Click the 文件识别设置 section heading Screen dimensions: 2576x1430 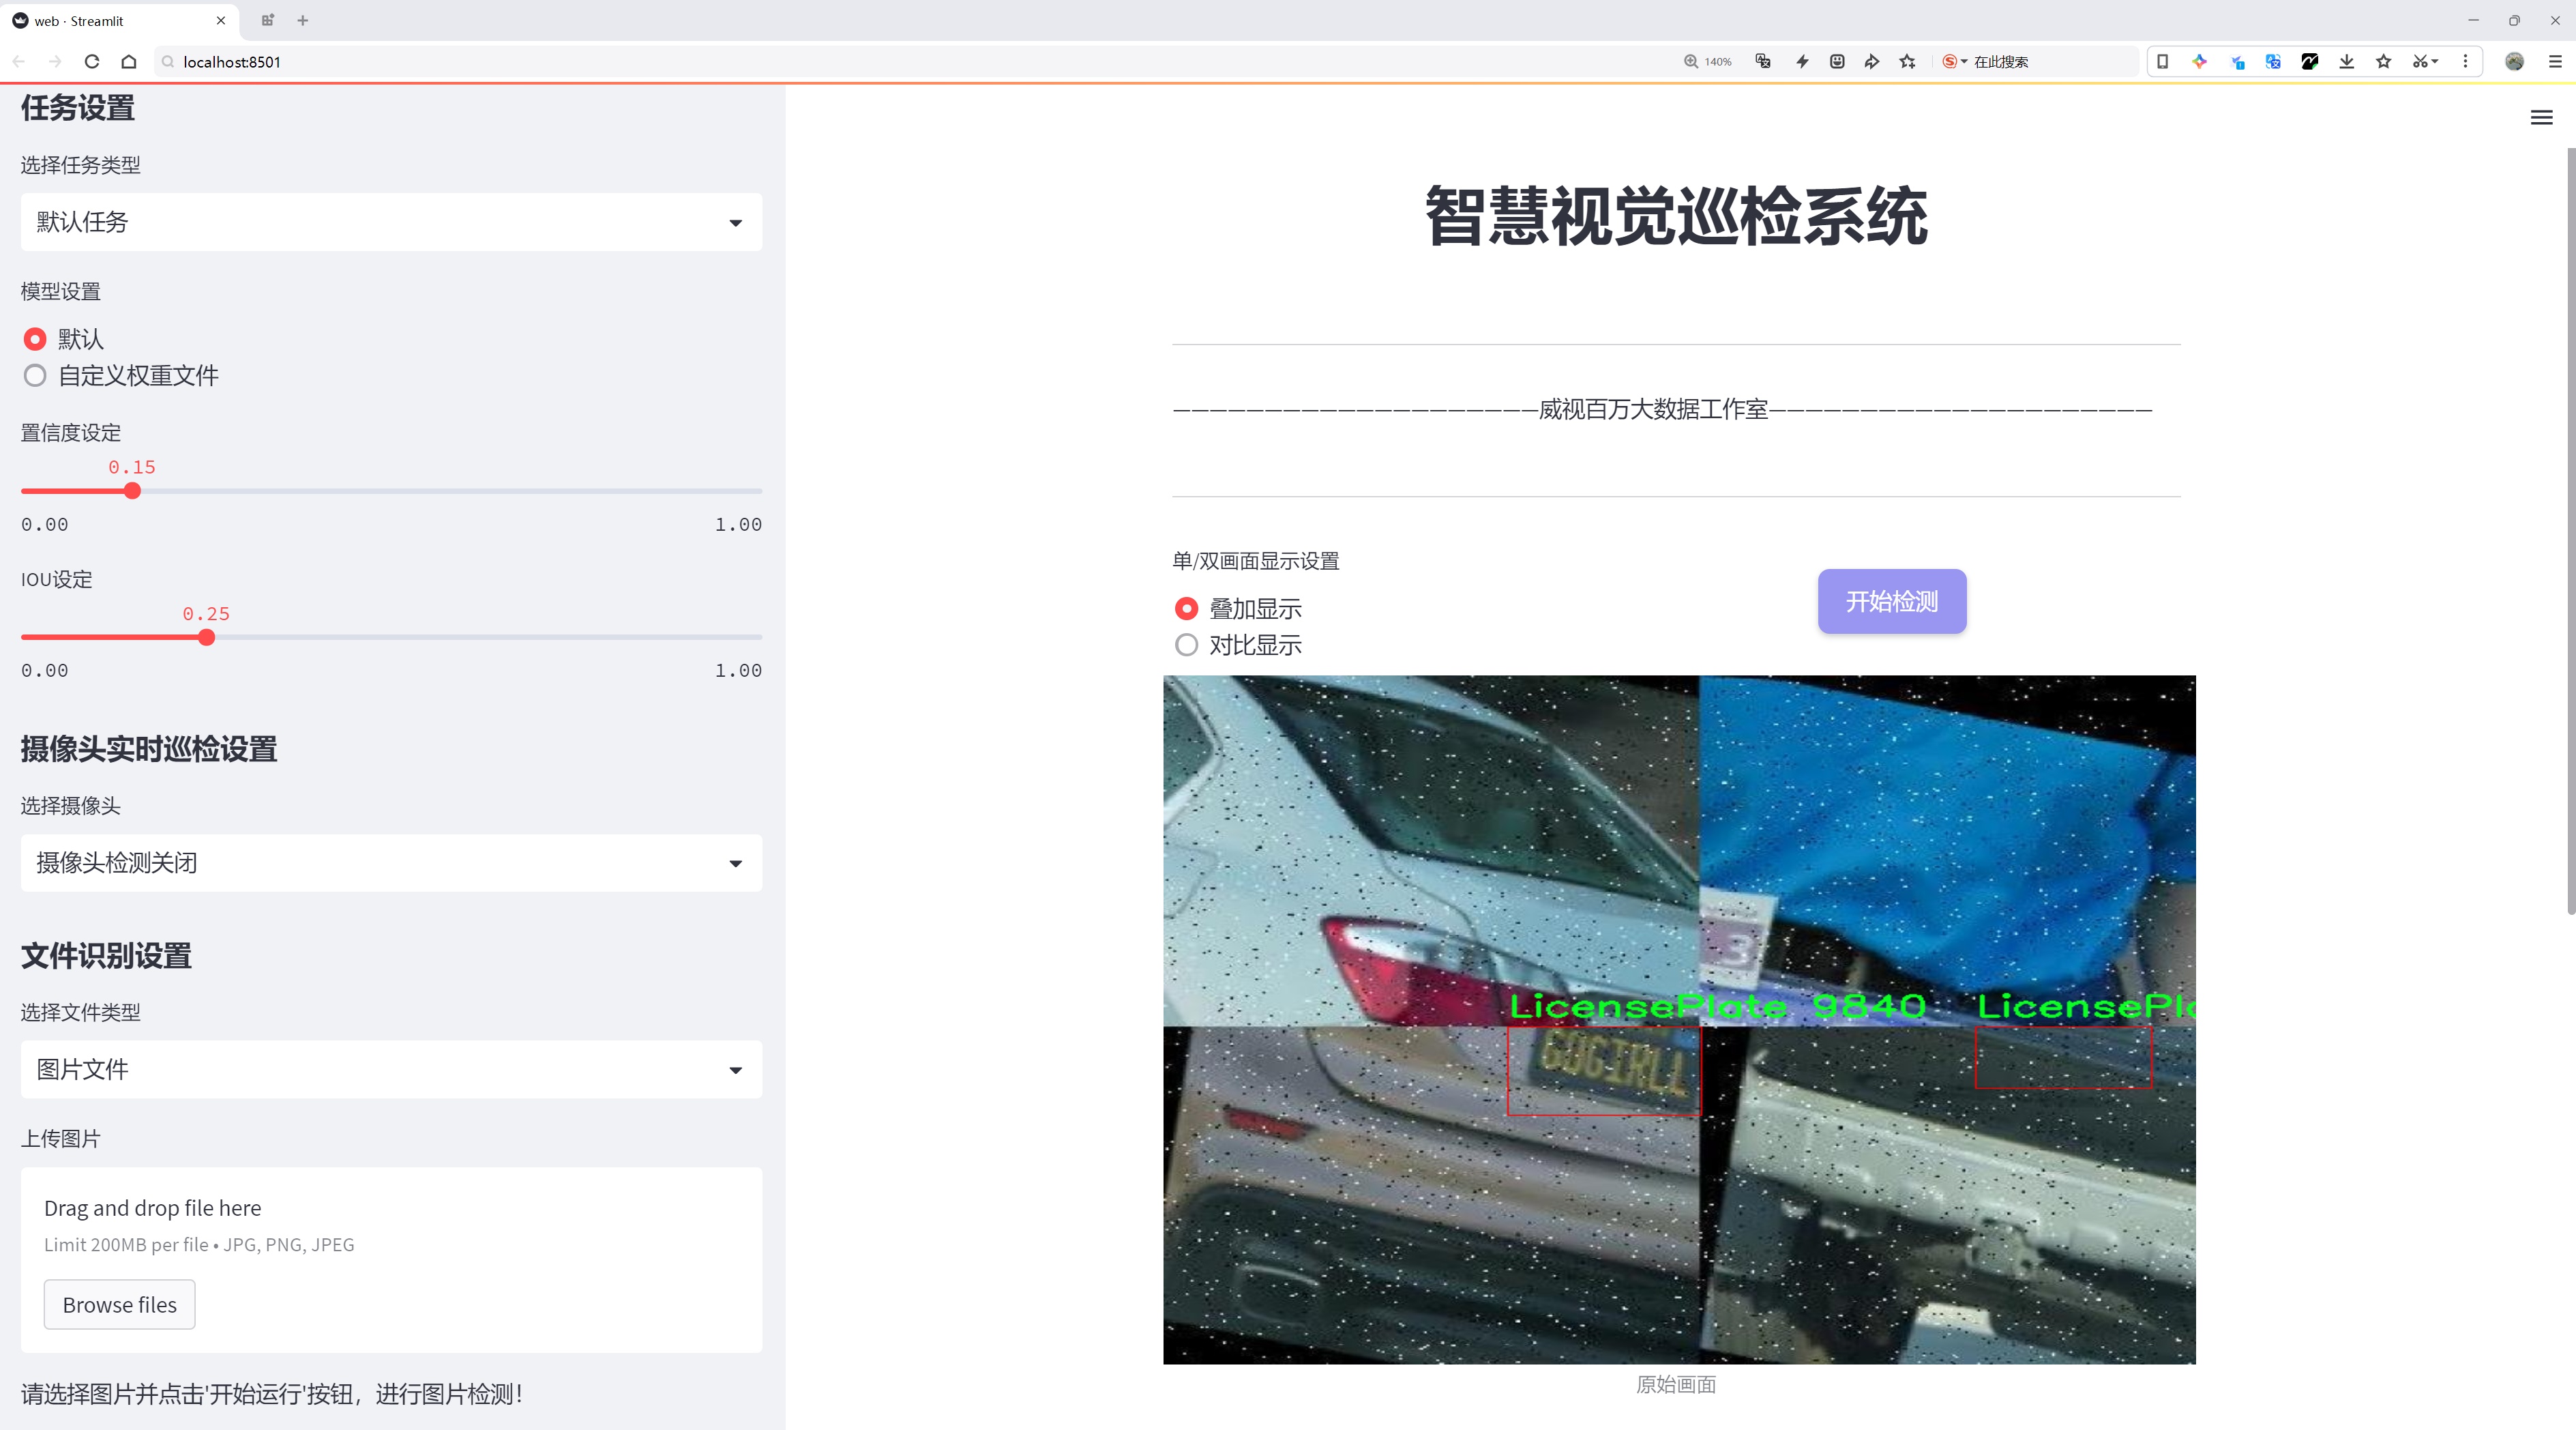point(106,956)
